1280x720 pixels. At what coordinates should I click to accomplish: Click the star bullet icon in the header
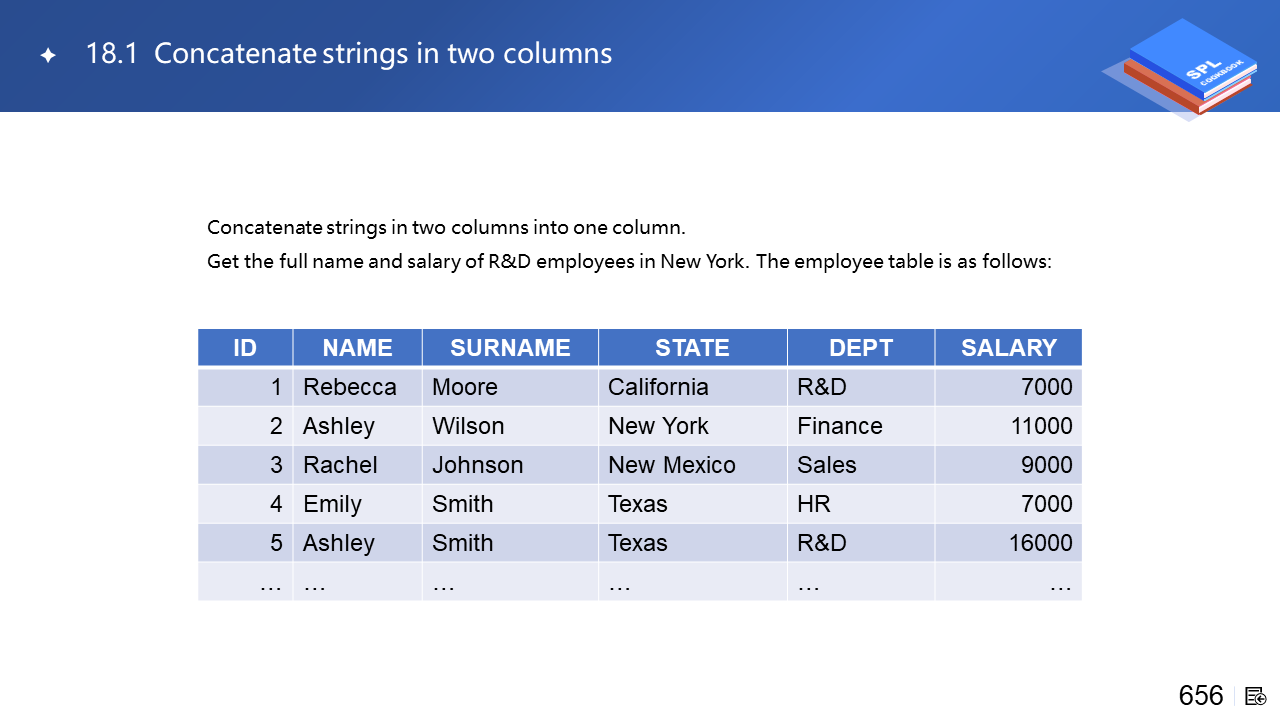pyautogui.click(x=48, y=56)
